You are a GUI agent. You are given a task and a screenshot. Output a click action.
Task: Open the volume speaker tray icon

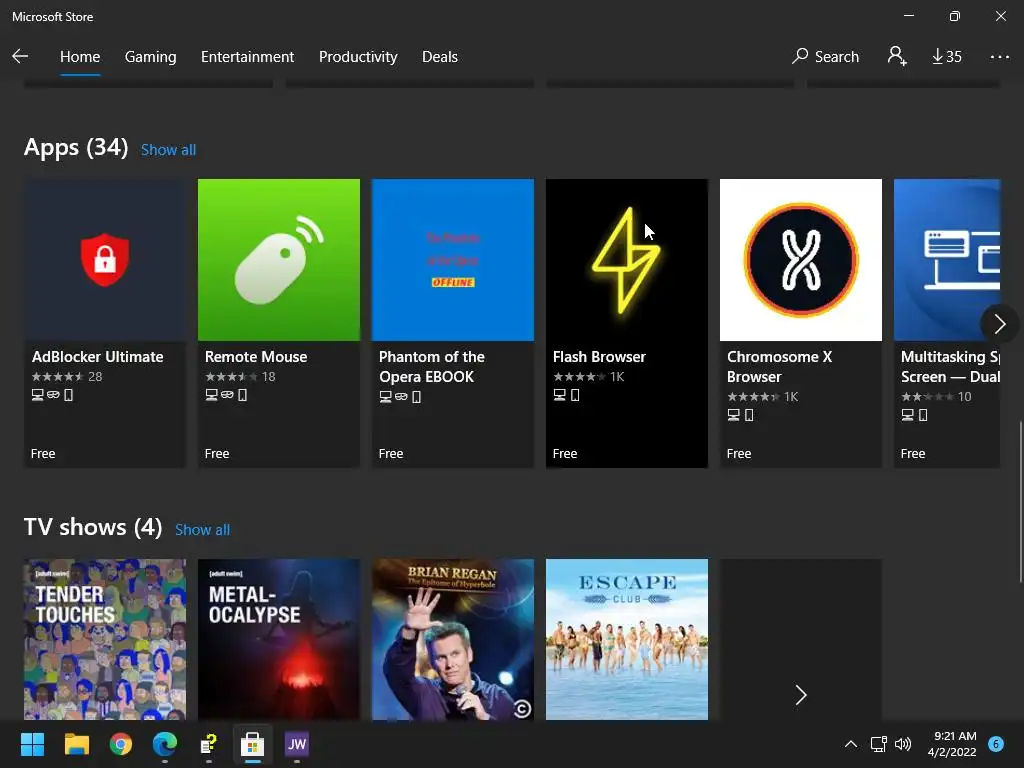point(903,744)
